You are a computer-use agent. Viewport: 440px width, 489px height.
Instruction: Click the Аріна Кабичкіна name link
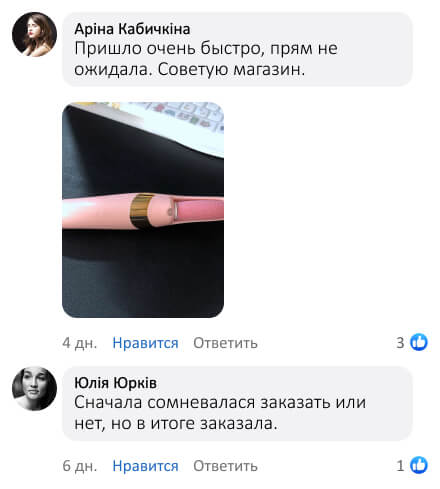pyautogui.click(x=132, y=29)
